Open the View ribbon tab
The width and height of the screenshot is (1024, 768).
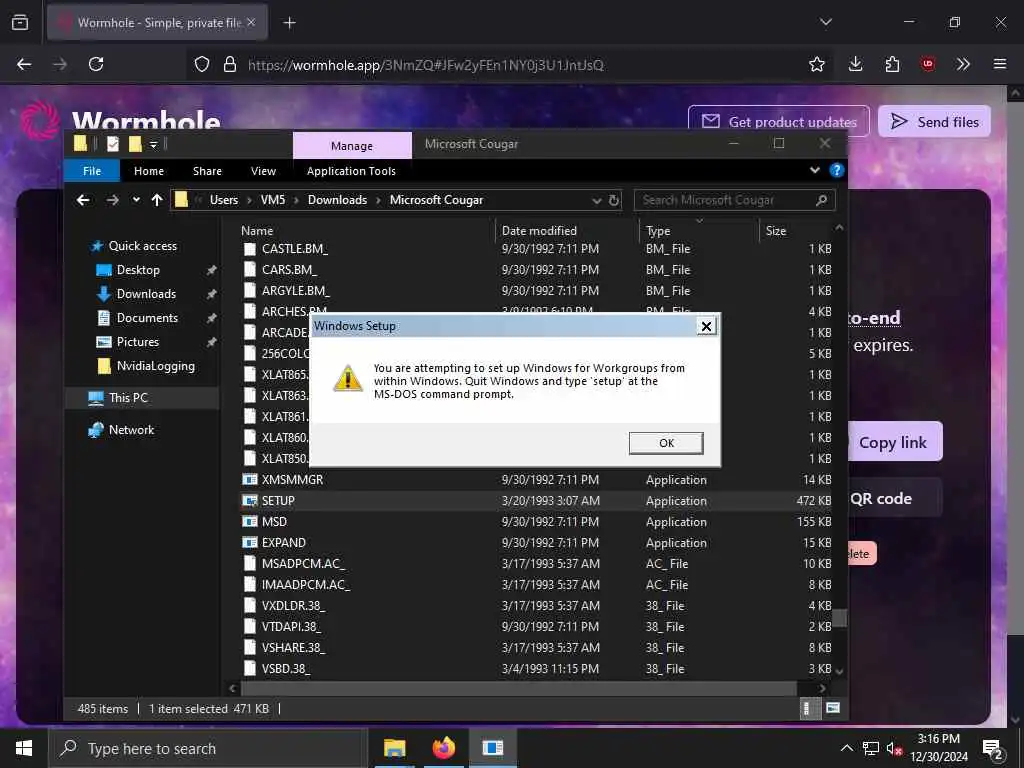click(263, 171)
